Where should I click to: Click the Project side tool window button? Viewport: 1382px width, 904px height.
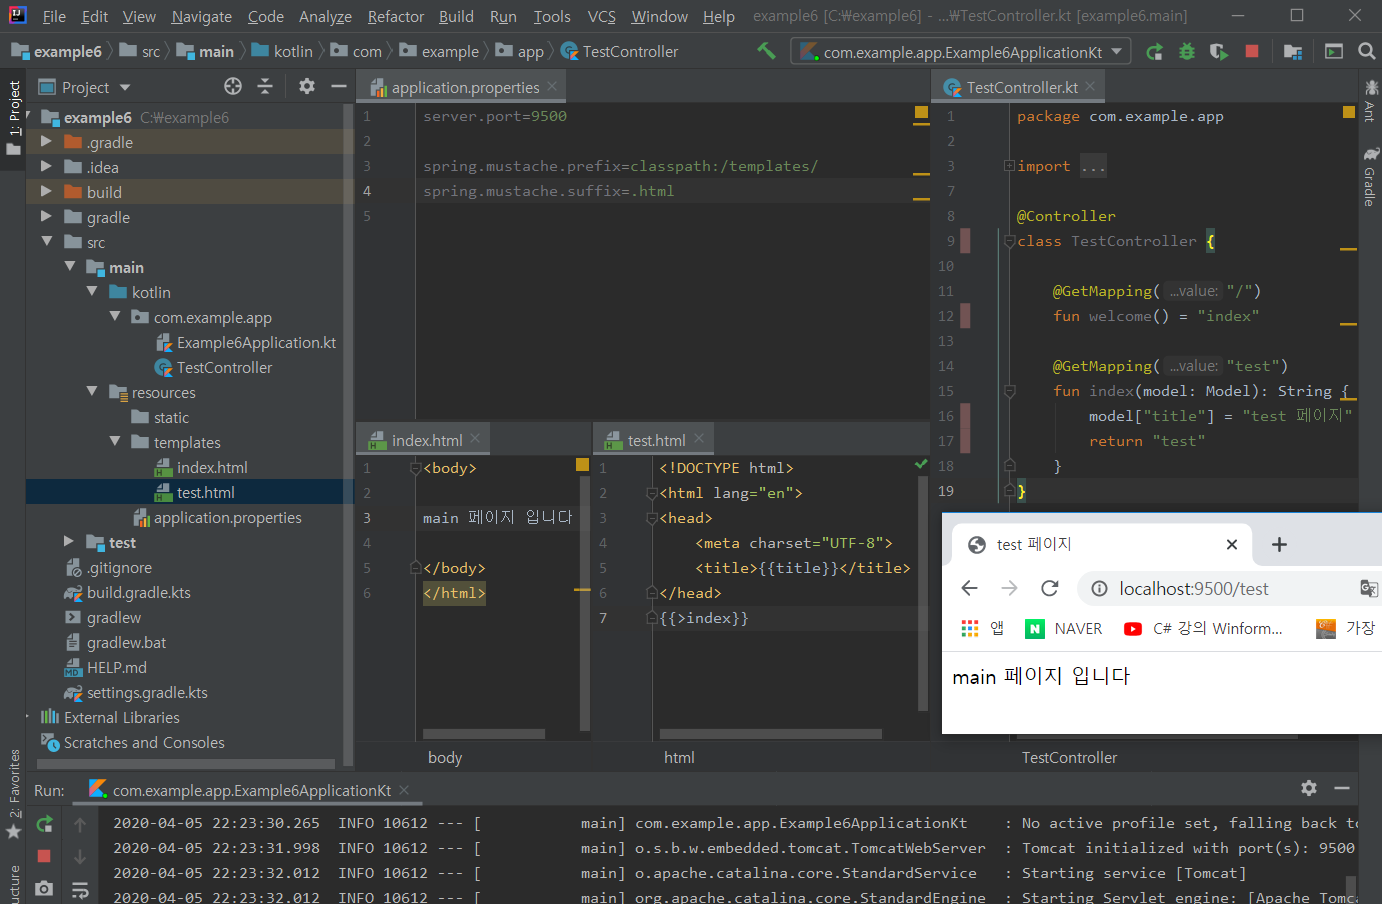point(14,117)
